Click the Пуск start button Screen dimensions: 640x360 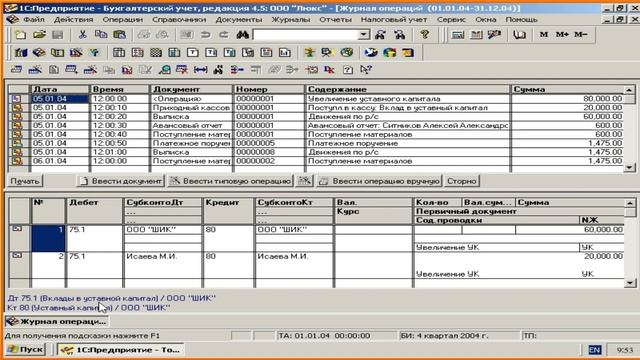coord(25,349)
